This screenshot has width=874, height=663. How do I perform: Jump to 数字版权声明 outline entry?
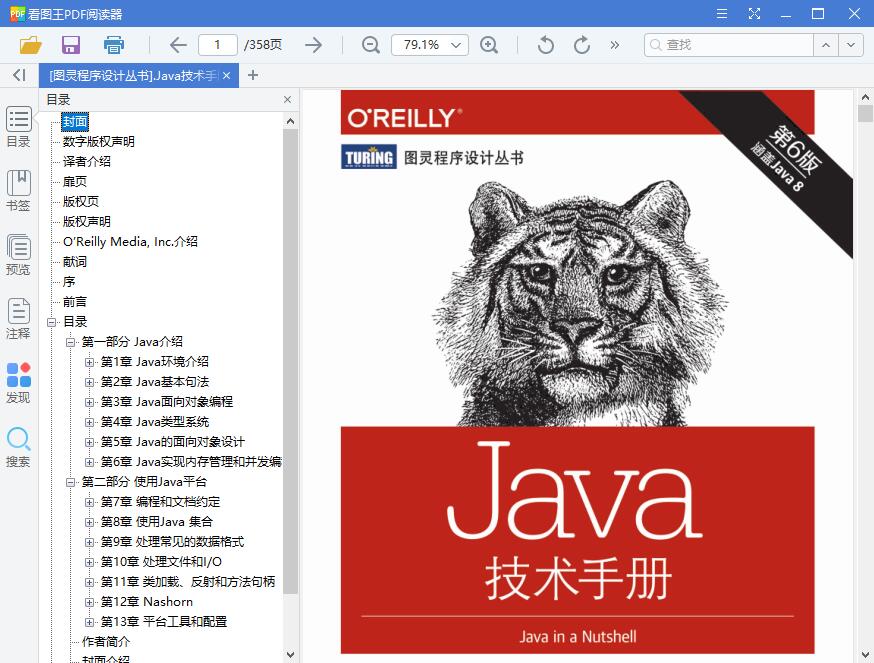99,142
